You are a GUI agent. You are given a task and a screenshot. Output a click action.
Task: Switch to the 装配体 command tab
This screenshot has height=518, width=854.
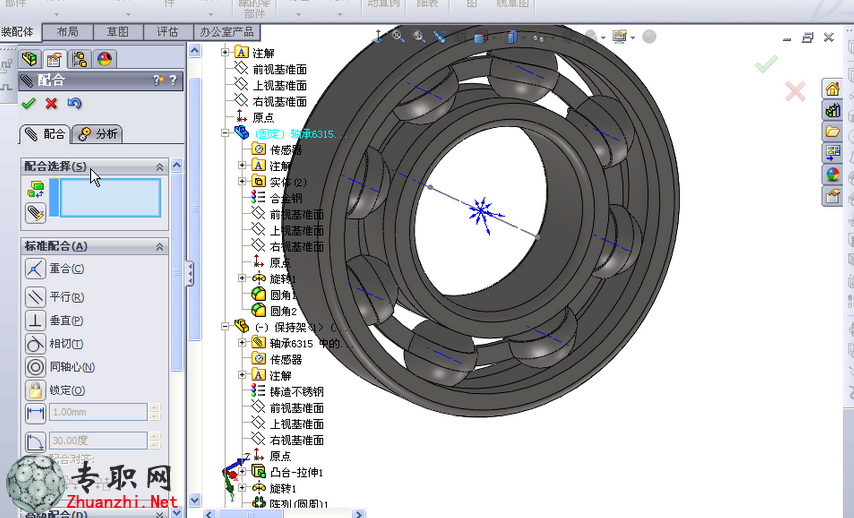coord(20,32)
